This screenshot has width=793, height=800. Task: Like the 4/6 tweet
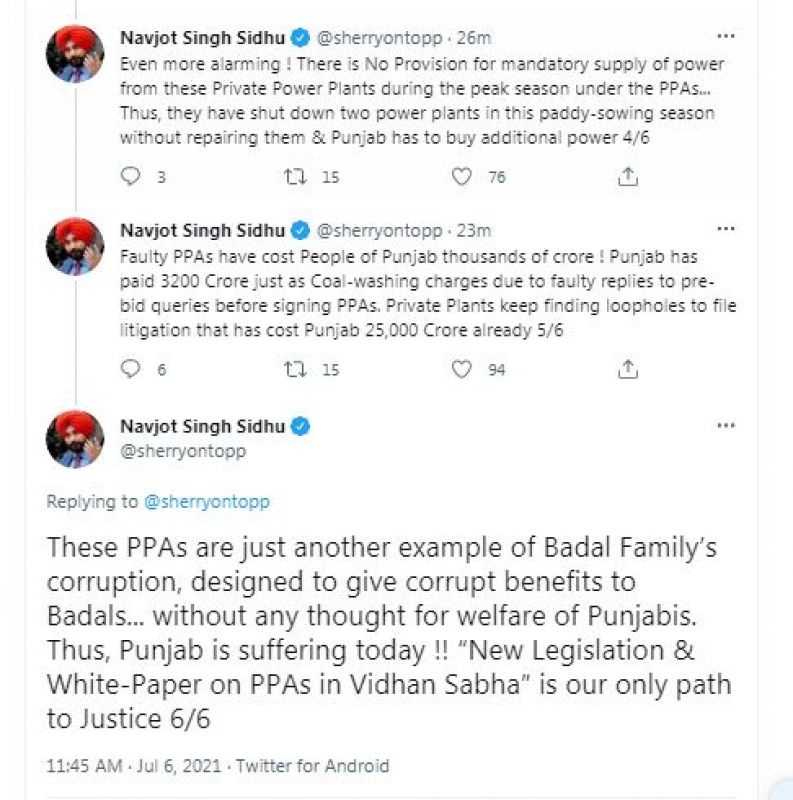click(461, 177)
